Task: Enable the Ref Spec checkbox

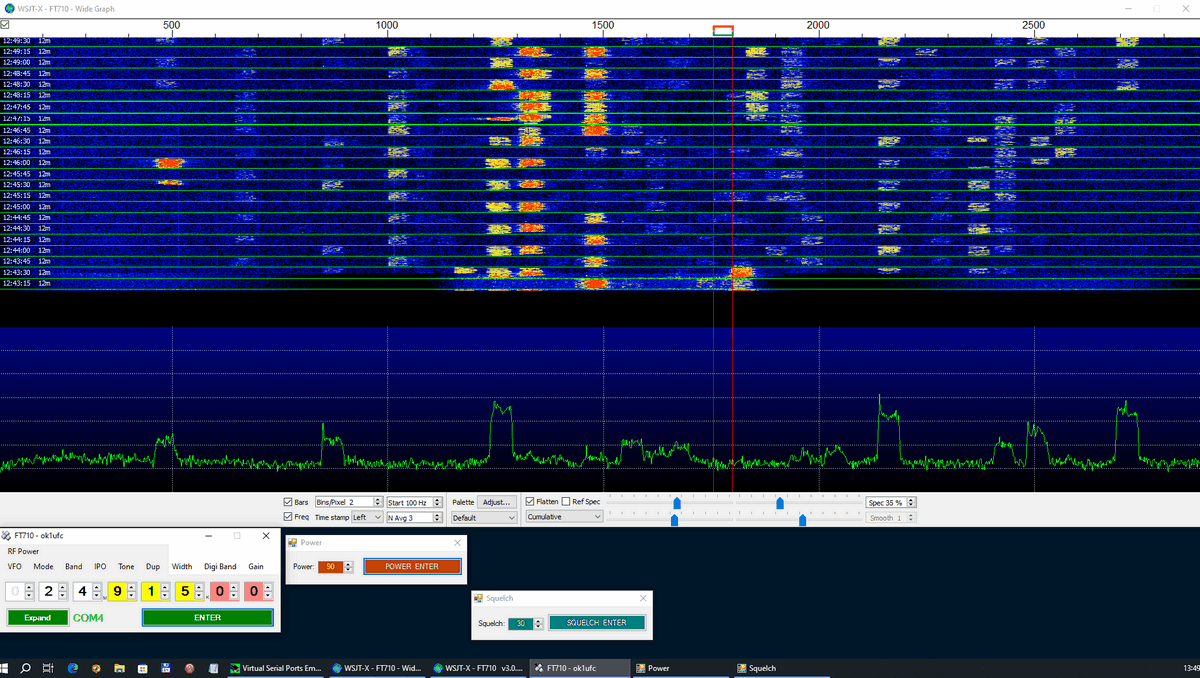Action: [566, 502]
